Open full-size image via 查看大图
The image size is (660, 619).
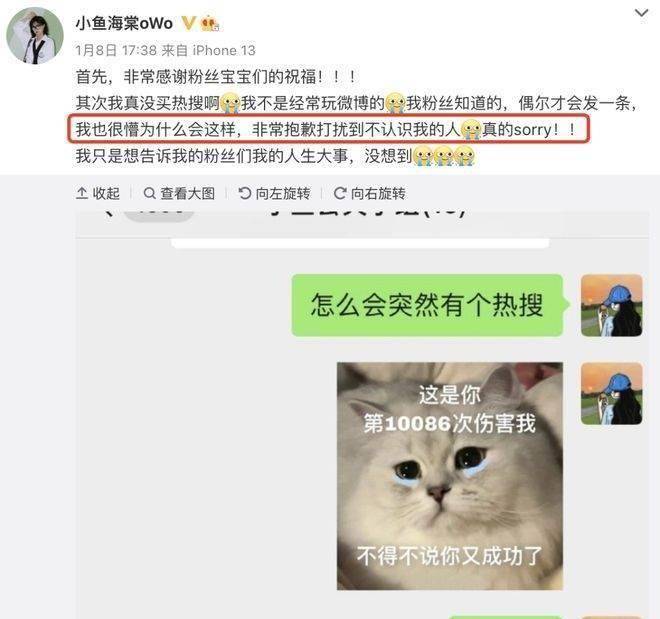tap(179, 194)
